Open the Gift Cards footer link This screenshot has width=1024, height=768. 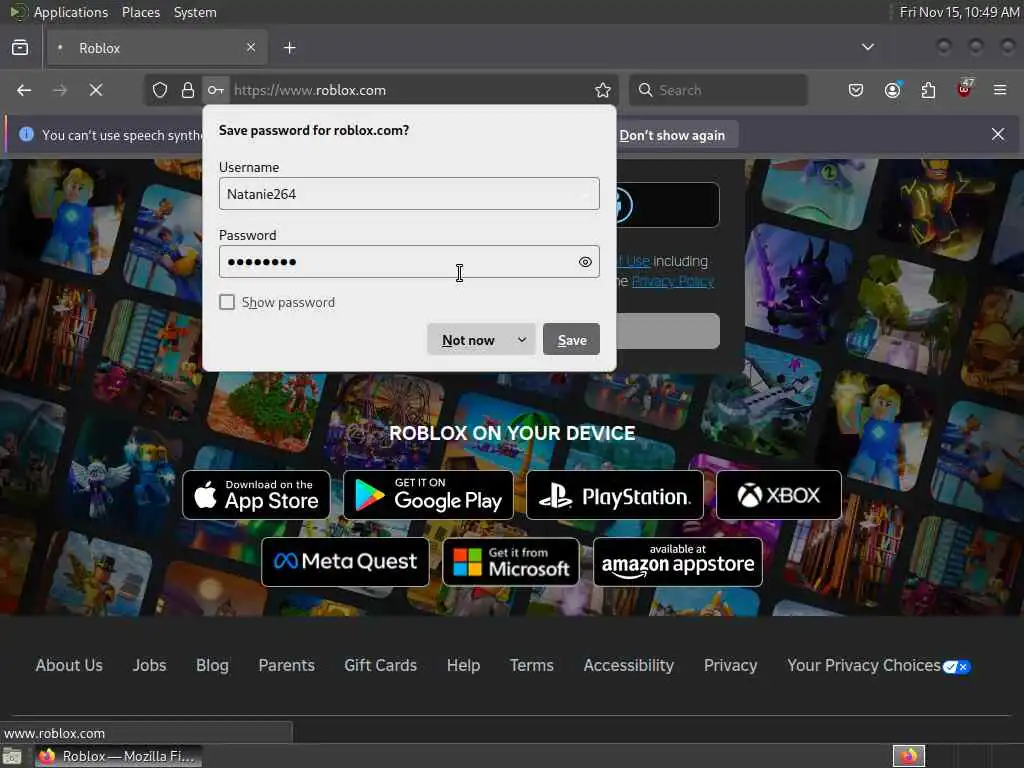381,665
